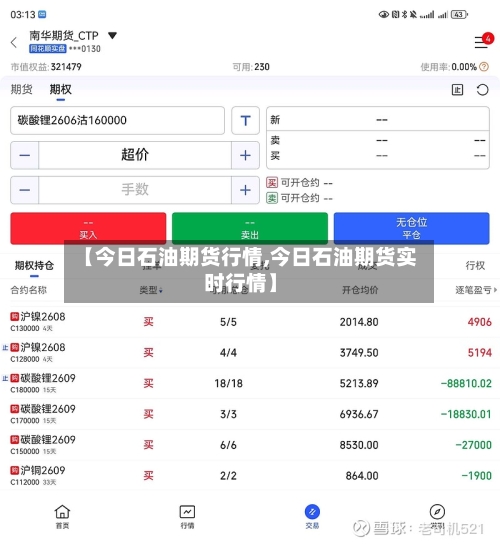Tap battery indicator in status bar
500x544 pixels.
[x=459, y=15]
